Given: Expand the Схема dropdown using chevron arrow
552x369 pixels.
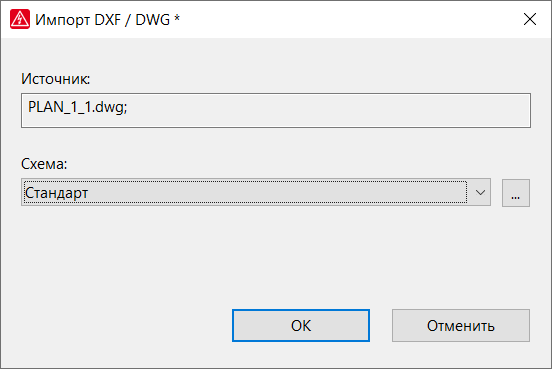Looking at the screenshot, I should 480,192.
